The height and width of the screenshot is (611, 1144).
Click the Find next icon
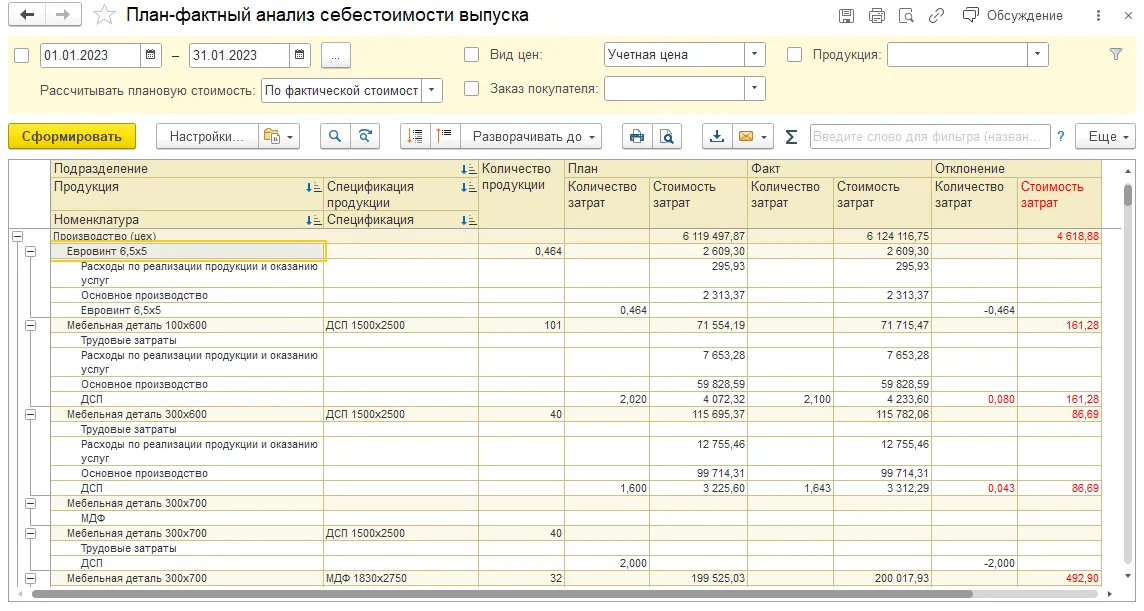[x=365, y=137]
